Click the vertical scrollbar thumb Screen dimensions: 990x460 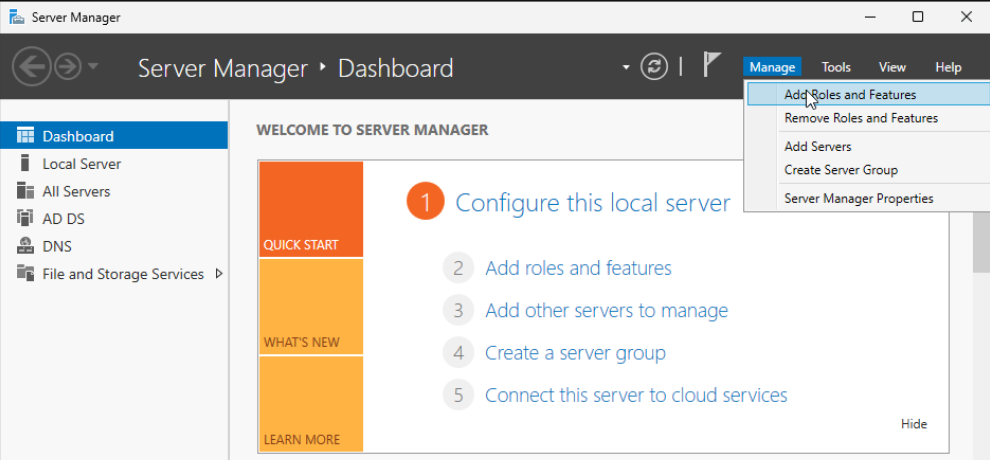coord(981,242)
